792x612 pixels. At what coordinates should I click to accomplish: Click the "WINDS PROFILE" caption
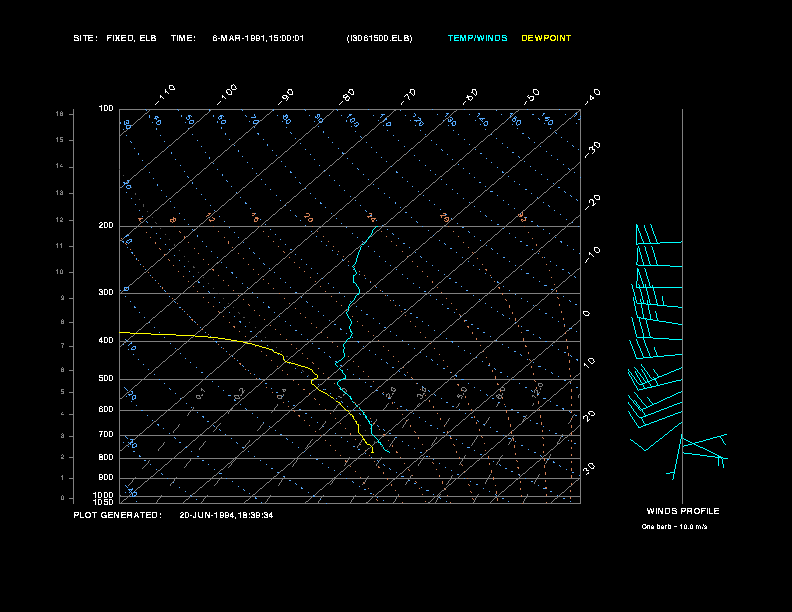[683, 511]
